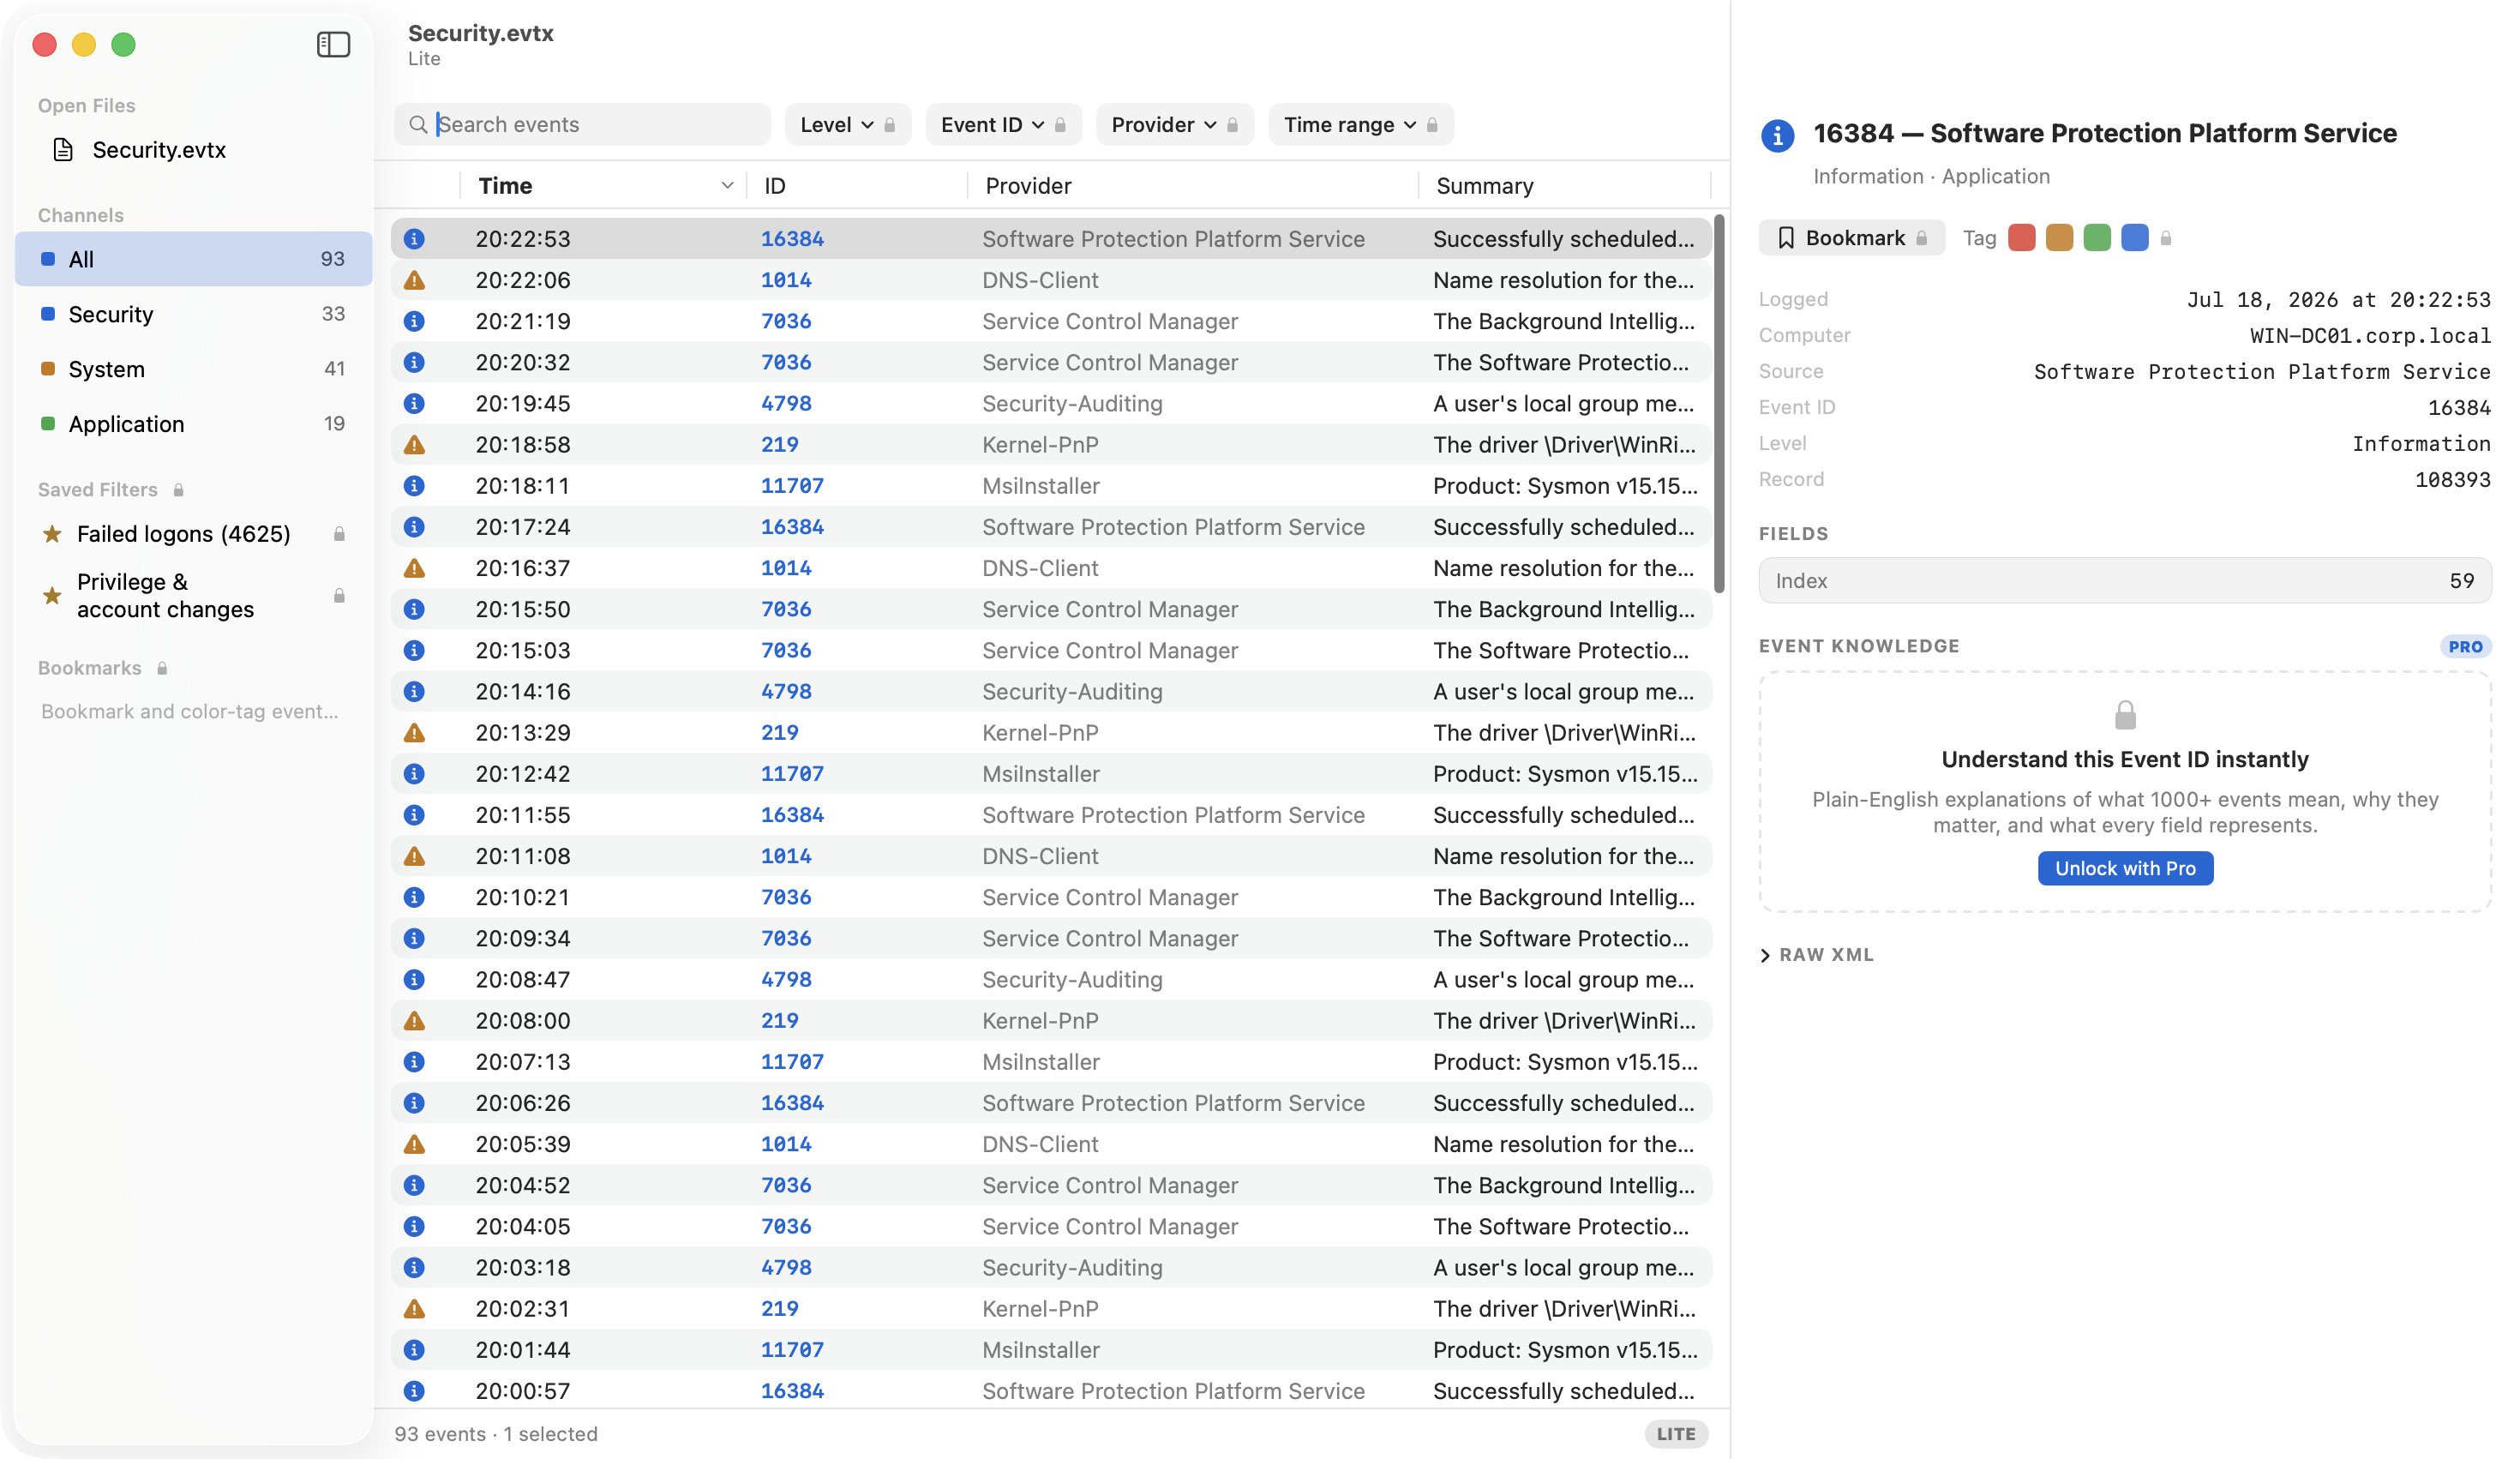Click Unlock with Pro button

[2125, 869]
